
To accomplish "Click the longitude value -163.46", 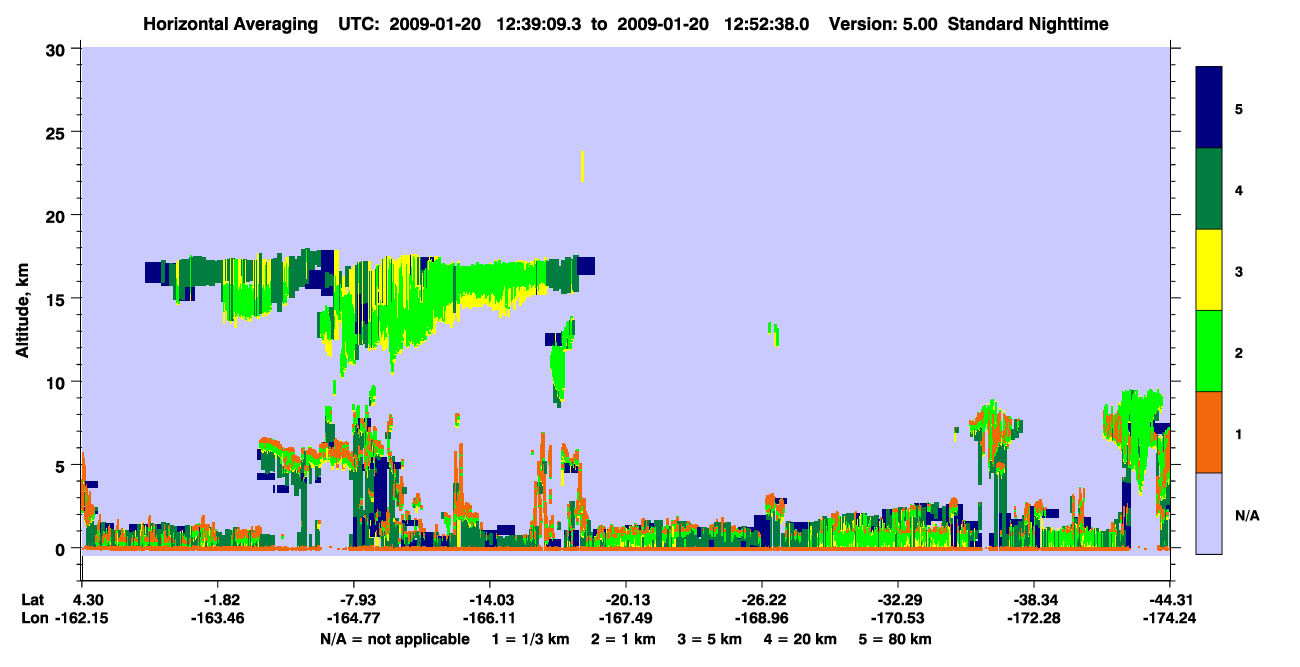I will [x=217, y=619].
